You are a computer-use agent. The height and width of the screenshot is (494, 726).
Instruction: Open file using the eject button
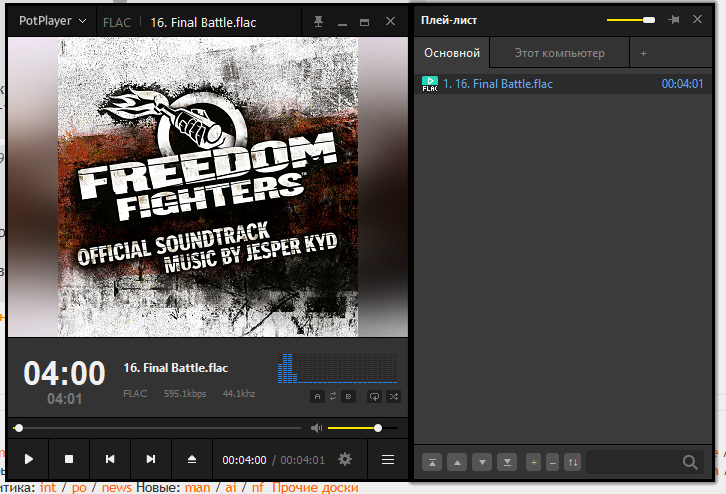[x=192, y=459]
